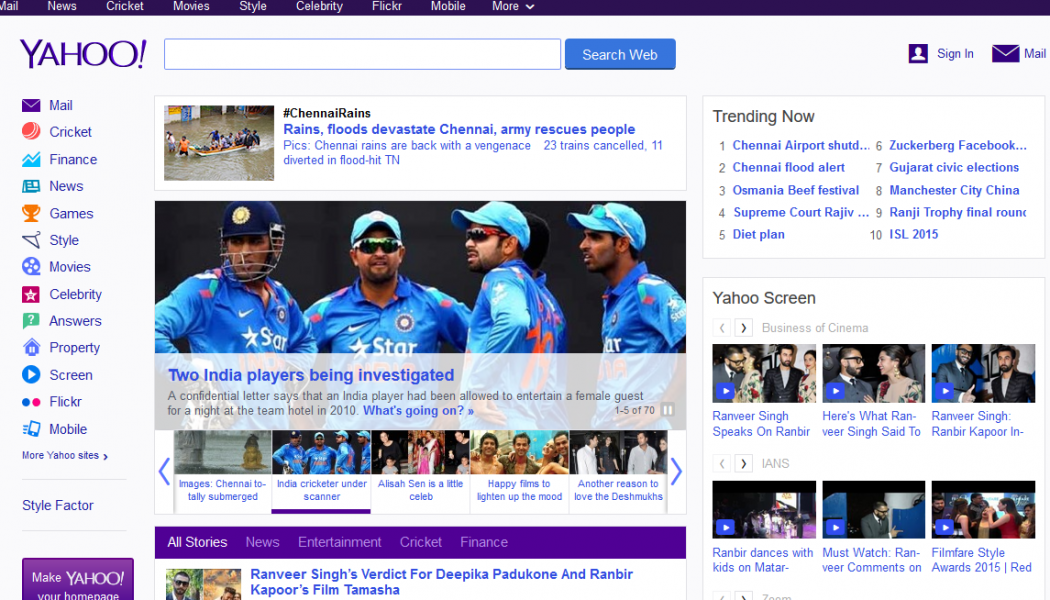Open the Chennai flood alert trending link
The height and width of the screenshot is (600, 1050).
(x=788, y=168)
